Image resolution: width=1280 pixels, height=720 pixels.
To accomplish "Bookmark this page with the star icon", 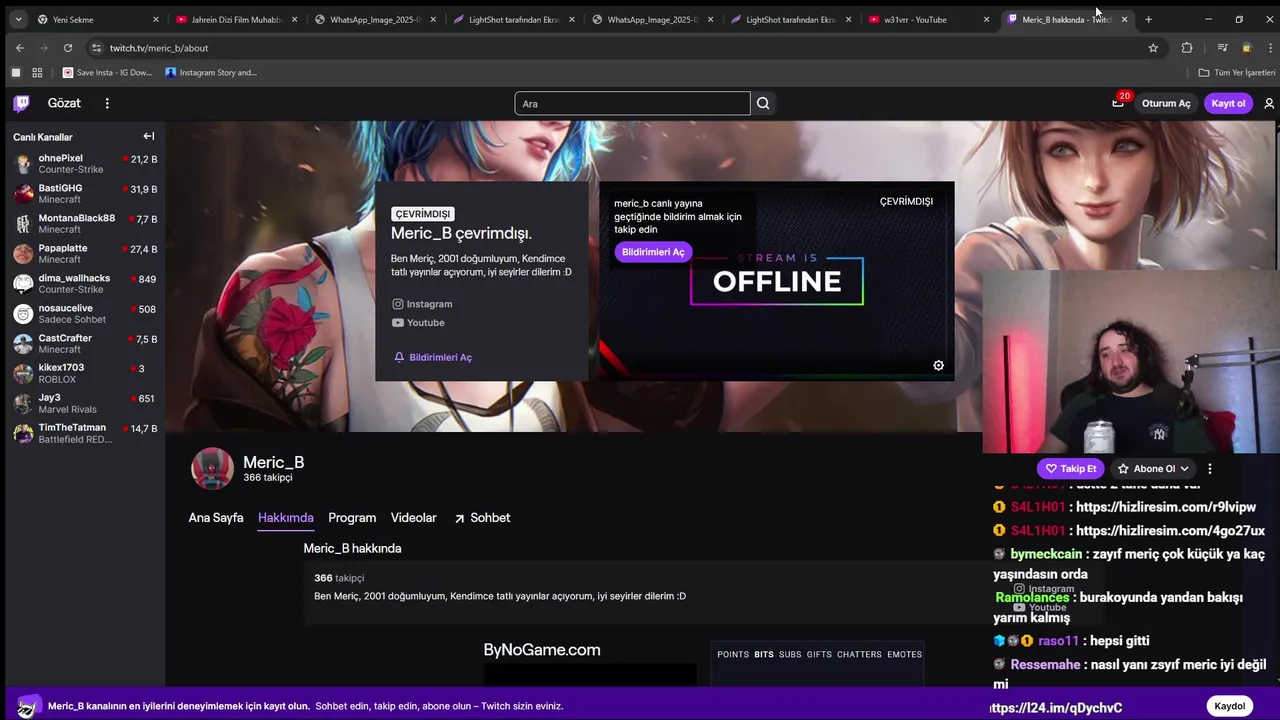I will 1153,48.
